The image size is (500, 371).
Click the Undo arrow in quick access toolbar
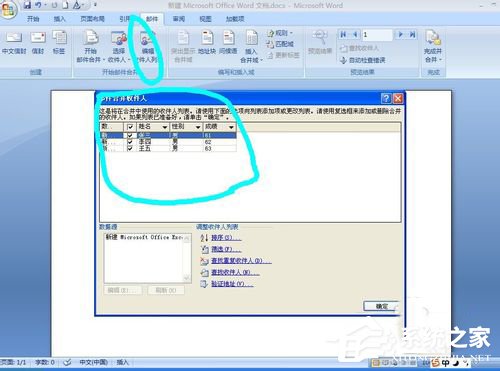click(38, 5)
